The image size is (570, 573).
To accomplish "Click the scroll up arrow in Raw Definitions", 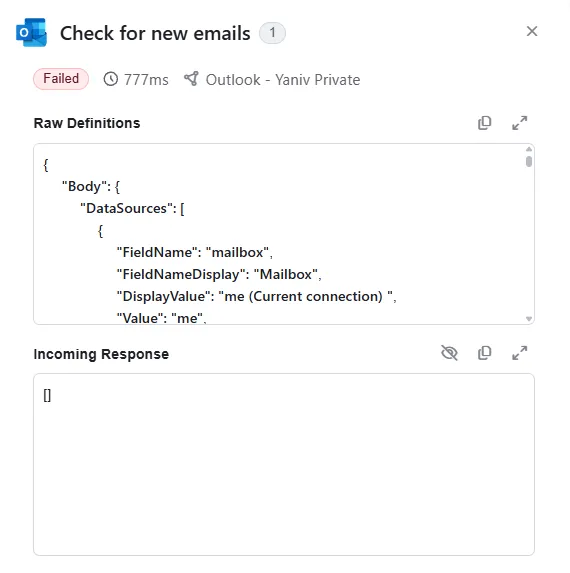I will (529, 149).
